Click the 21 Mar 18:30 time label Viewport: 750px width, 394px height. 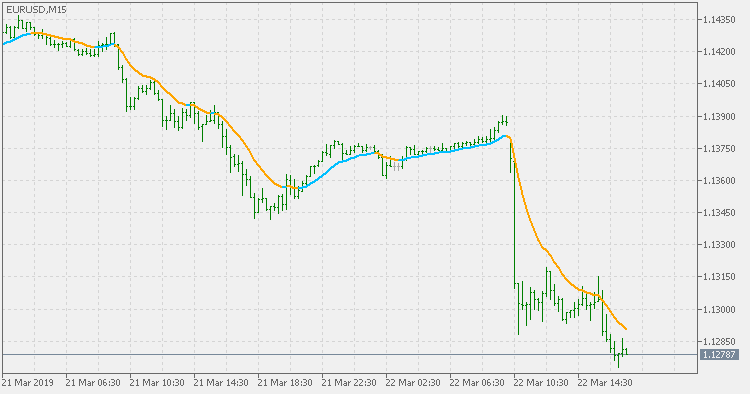pyautogui.click(x=285, y=383)
